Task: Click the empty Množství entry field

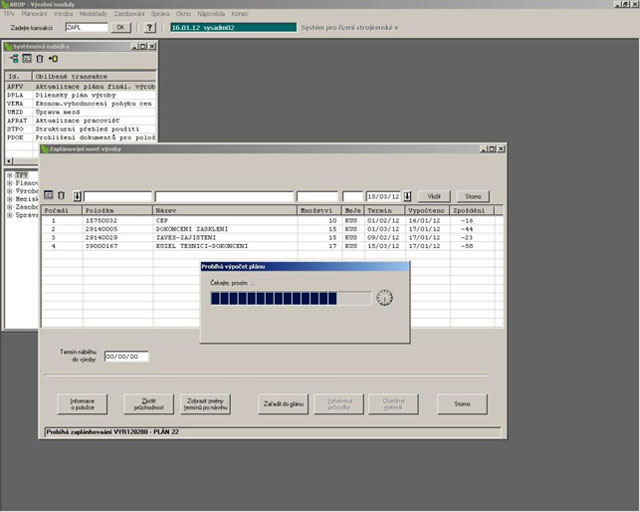Action: (x=318, y=196)
